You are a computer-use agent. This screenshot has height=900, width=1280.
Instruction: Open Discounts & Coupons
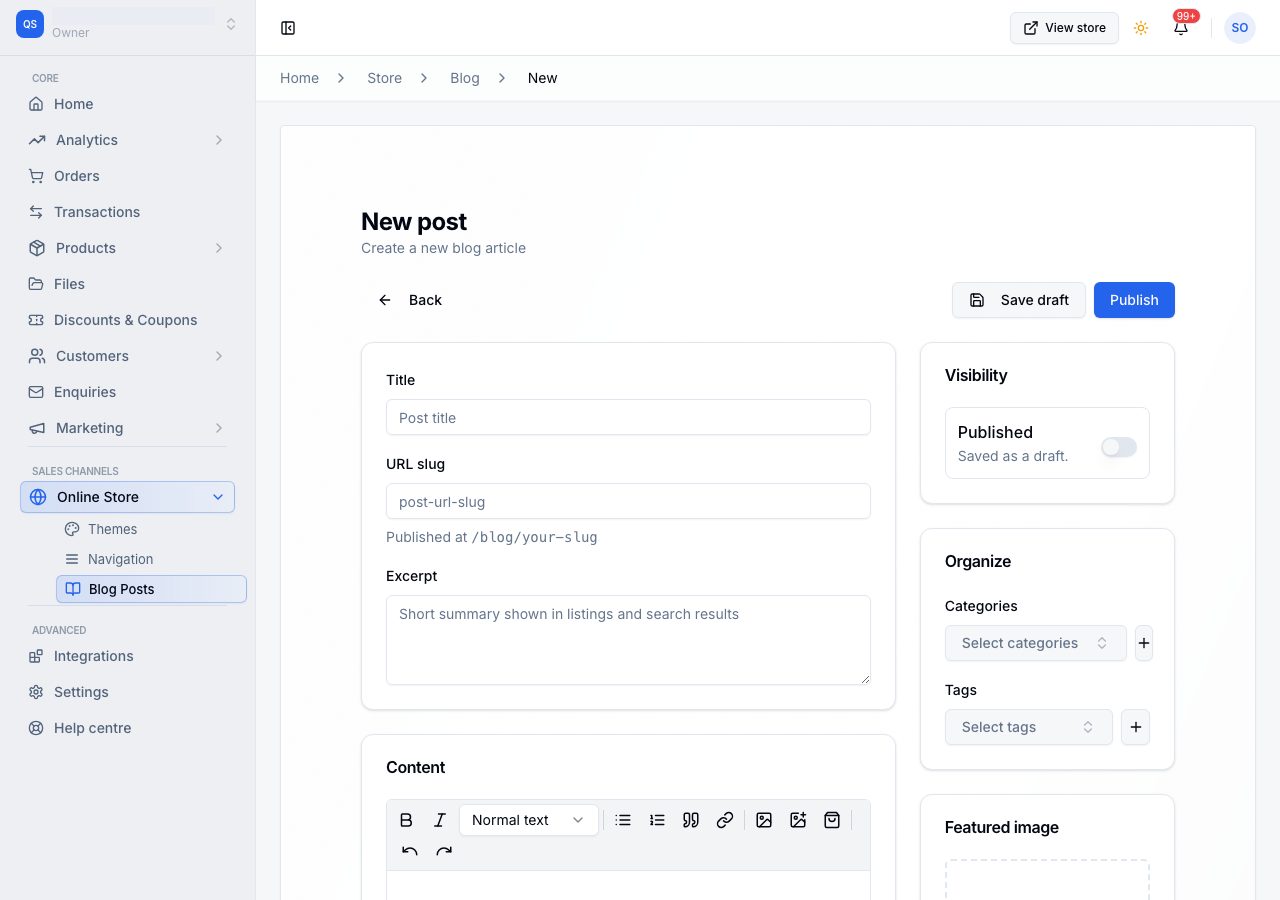point(127,320)
